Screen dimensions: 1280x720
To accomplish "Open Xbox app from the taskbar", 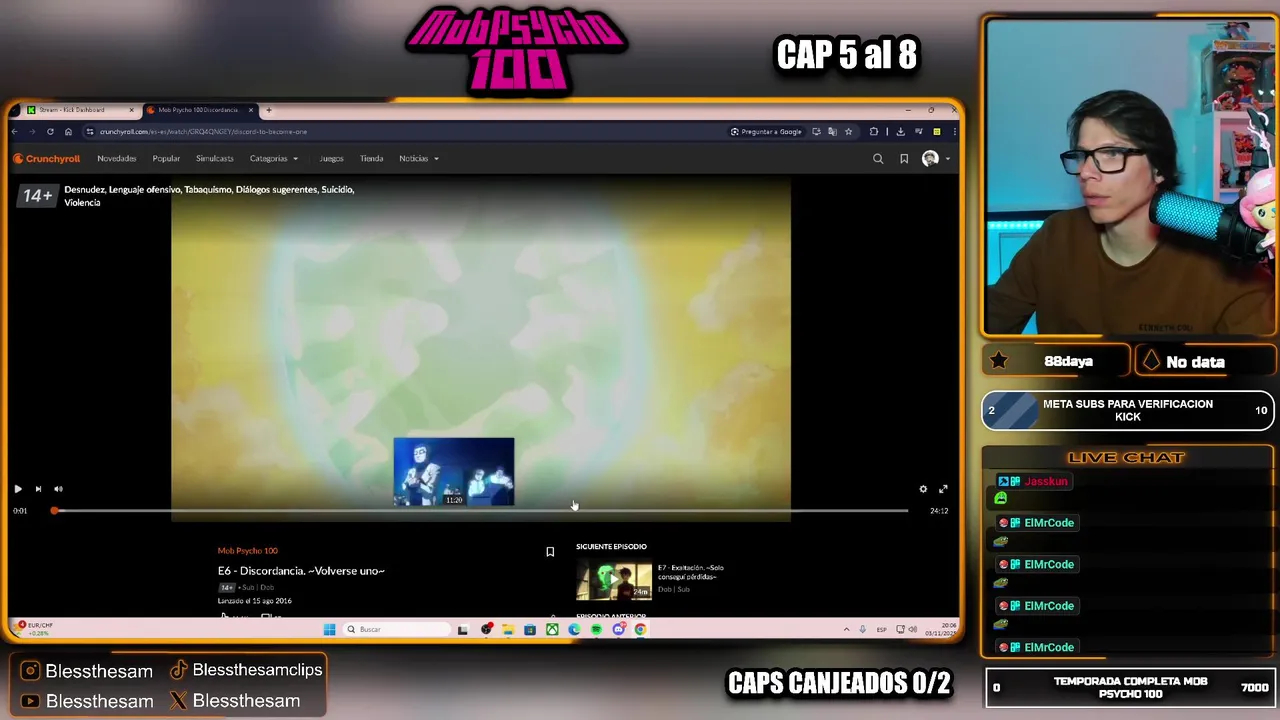I will click(552, 629).
